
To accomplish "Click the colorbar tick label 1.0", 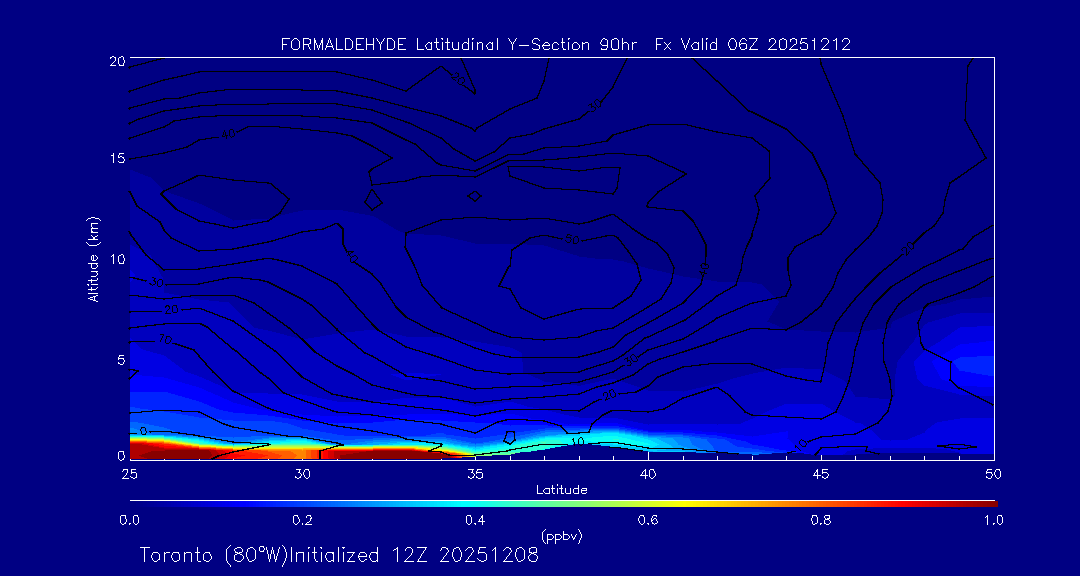I will (994, 520).
